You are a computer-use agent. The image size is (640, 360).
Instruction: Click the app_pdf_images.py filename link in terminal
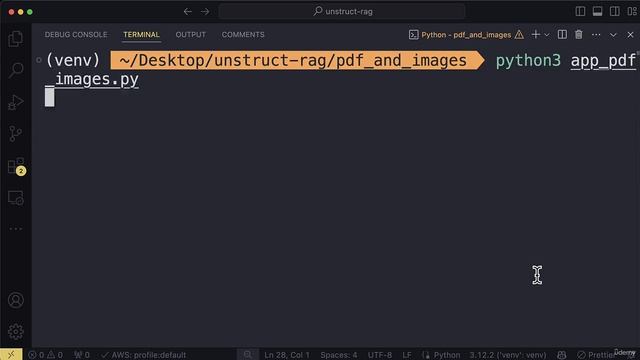tap(603, 61)
